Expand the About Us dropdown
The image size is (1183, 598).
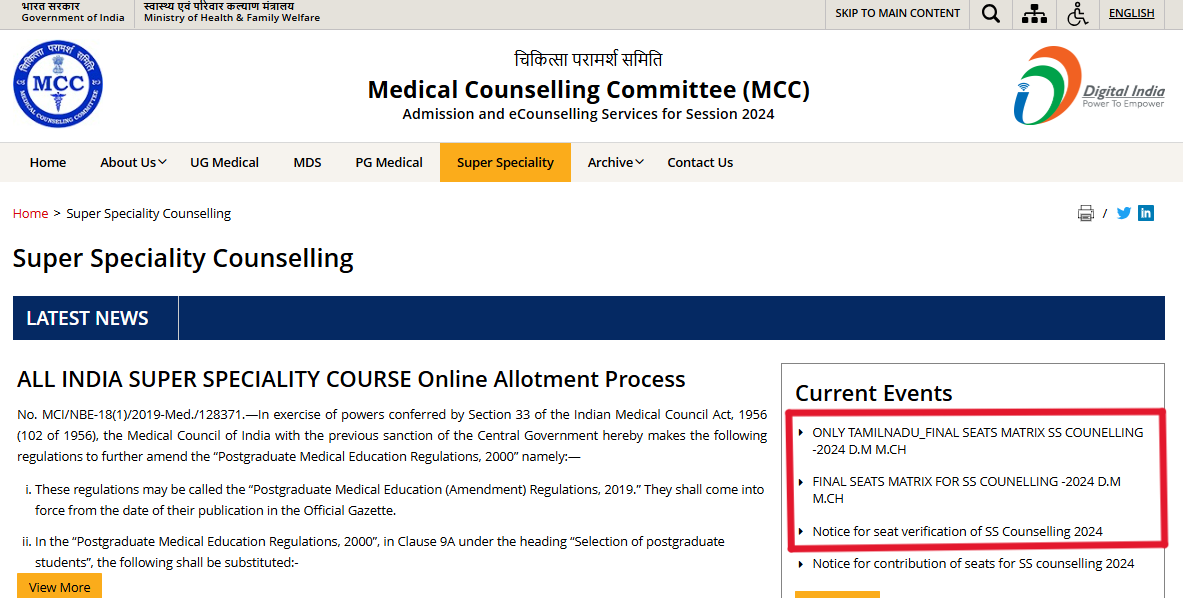point(129,162)
